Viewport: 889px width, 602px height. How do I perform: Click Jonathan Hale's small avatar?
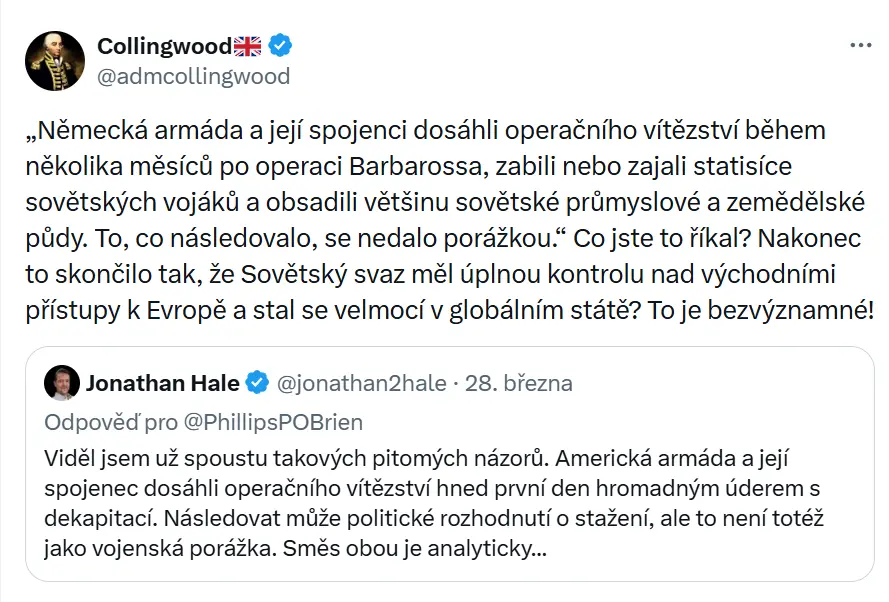62,383
